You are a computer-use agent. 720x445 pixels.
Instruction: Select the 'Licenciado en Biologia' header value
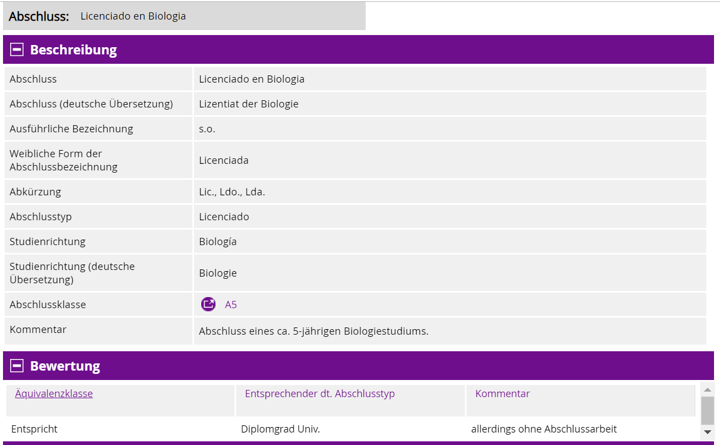[x=133, y=16]
